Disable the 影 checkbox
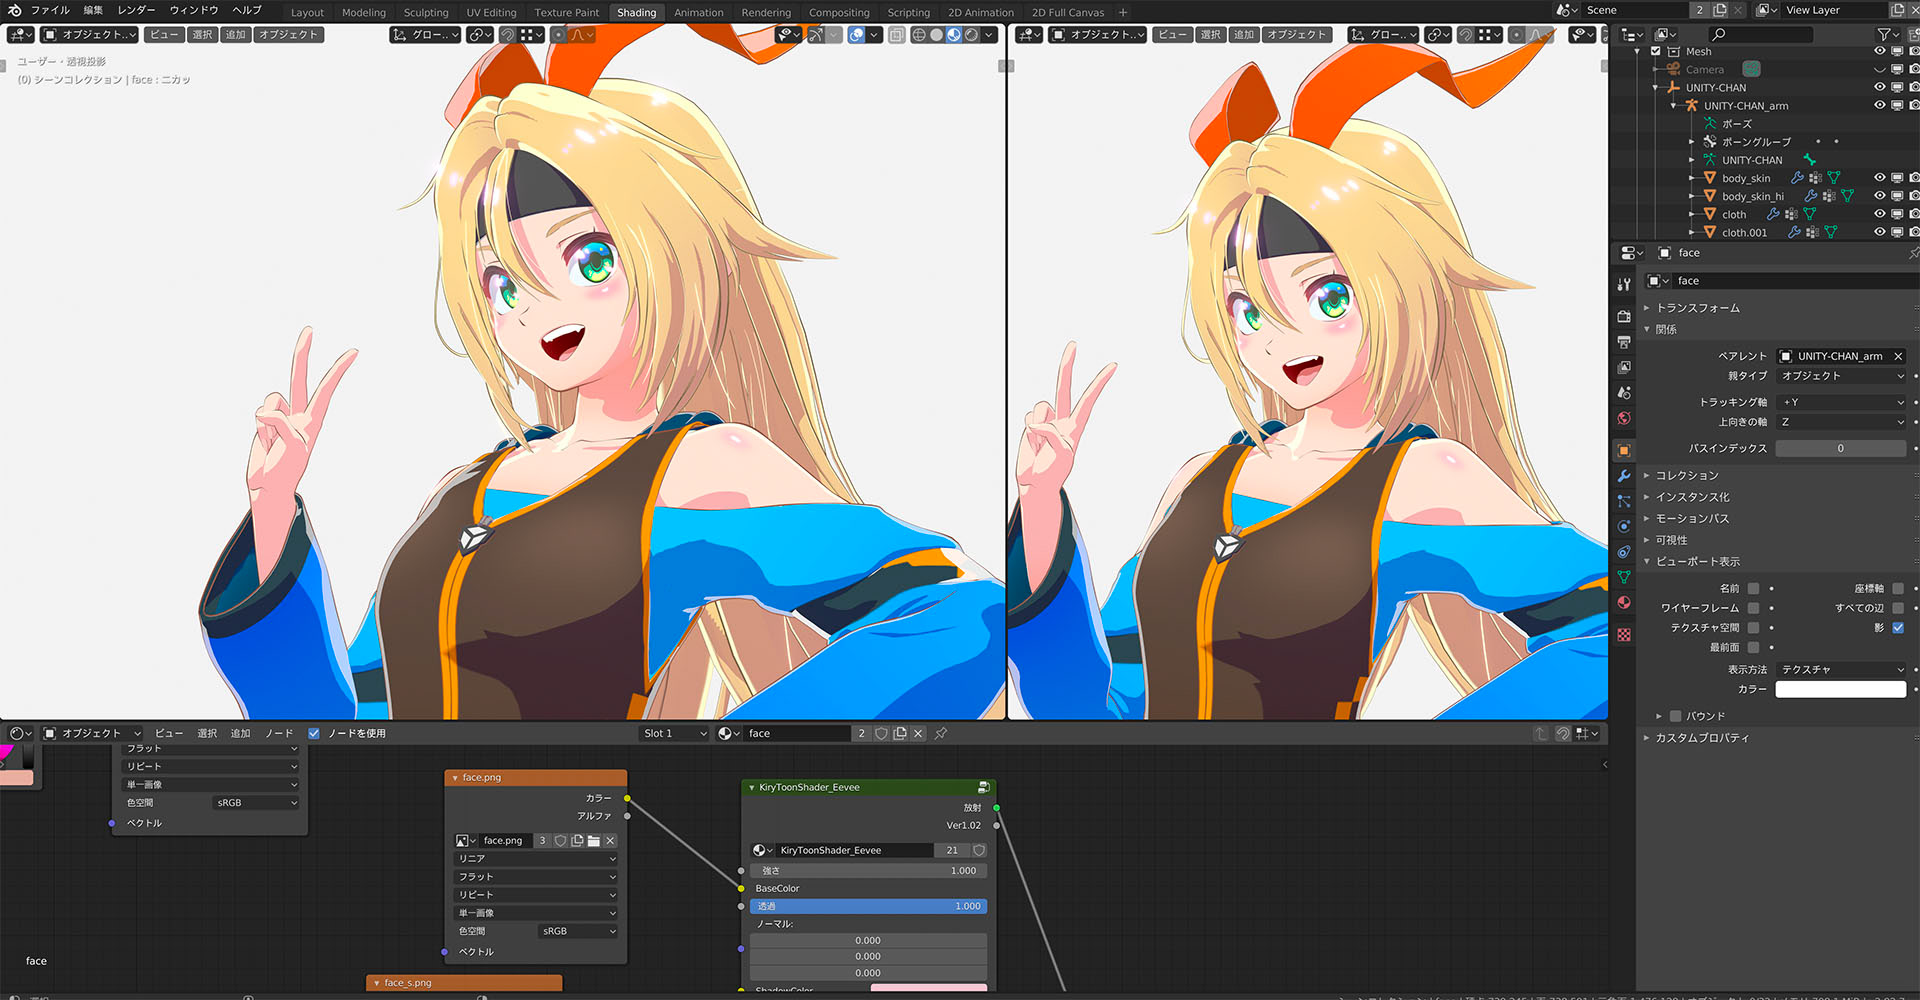Screen dimensions: 1920x1000 [1898, 628]
